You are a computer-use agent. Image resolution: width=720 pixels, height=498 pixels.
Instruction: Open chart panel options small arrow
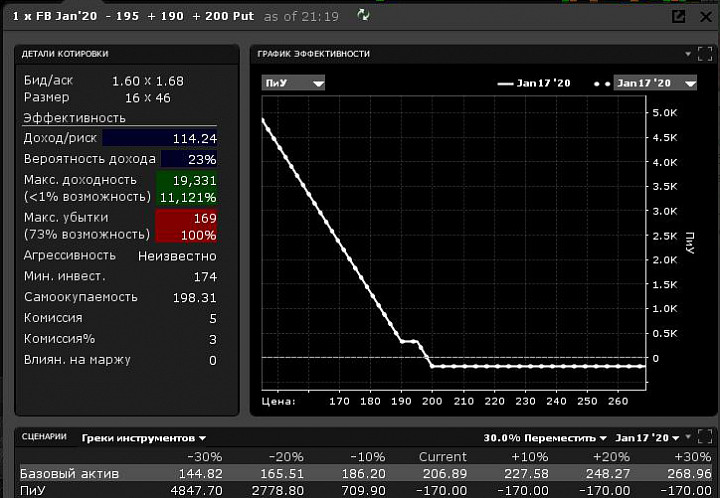coord(688,54)
